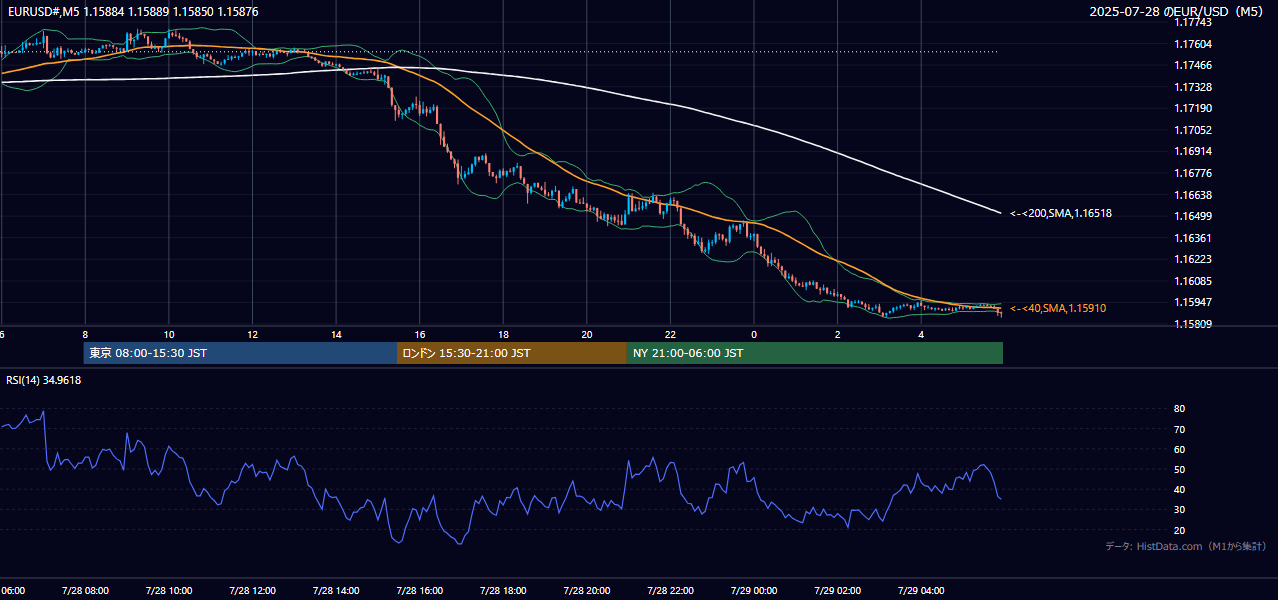Click the '7/29 04:00' bottom time label
This screenshot has height=600, width=1278.
point(921,590)
